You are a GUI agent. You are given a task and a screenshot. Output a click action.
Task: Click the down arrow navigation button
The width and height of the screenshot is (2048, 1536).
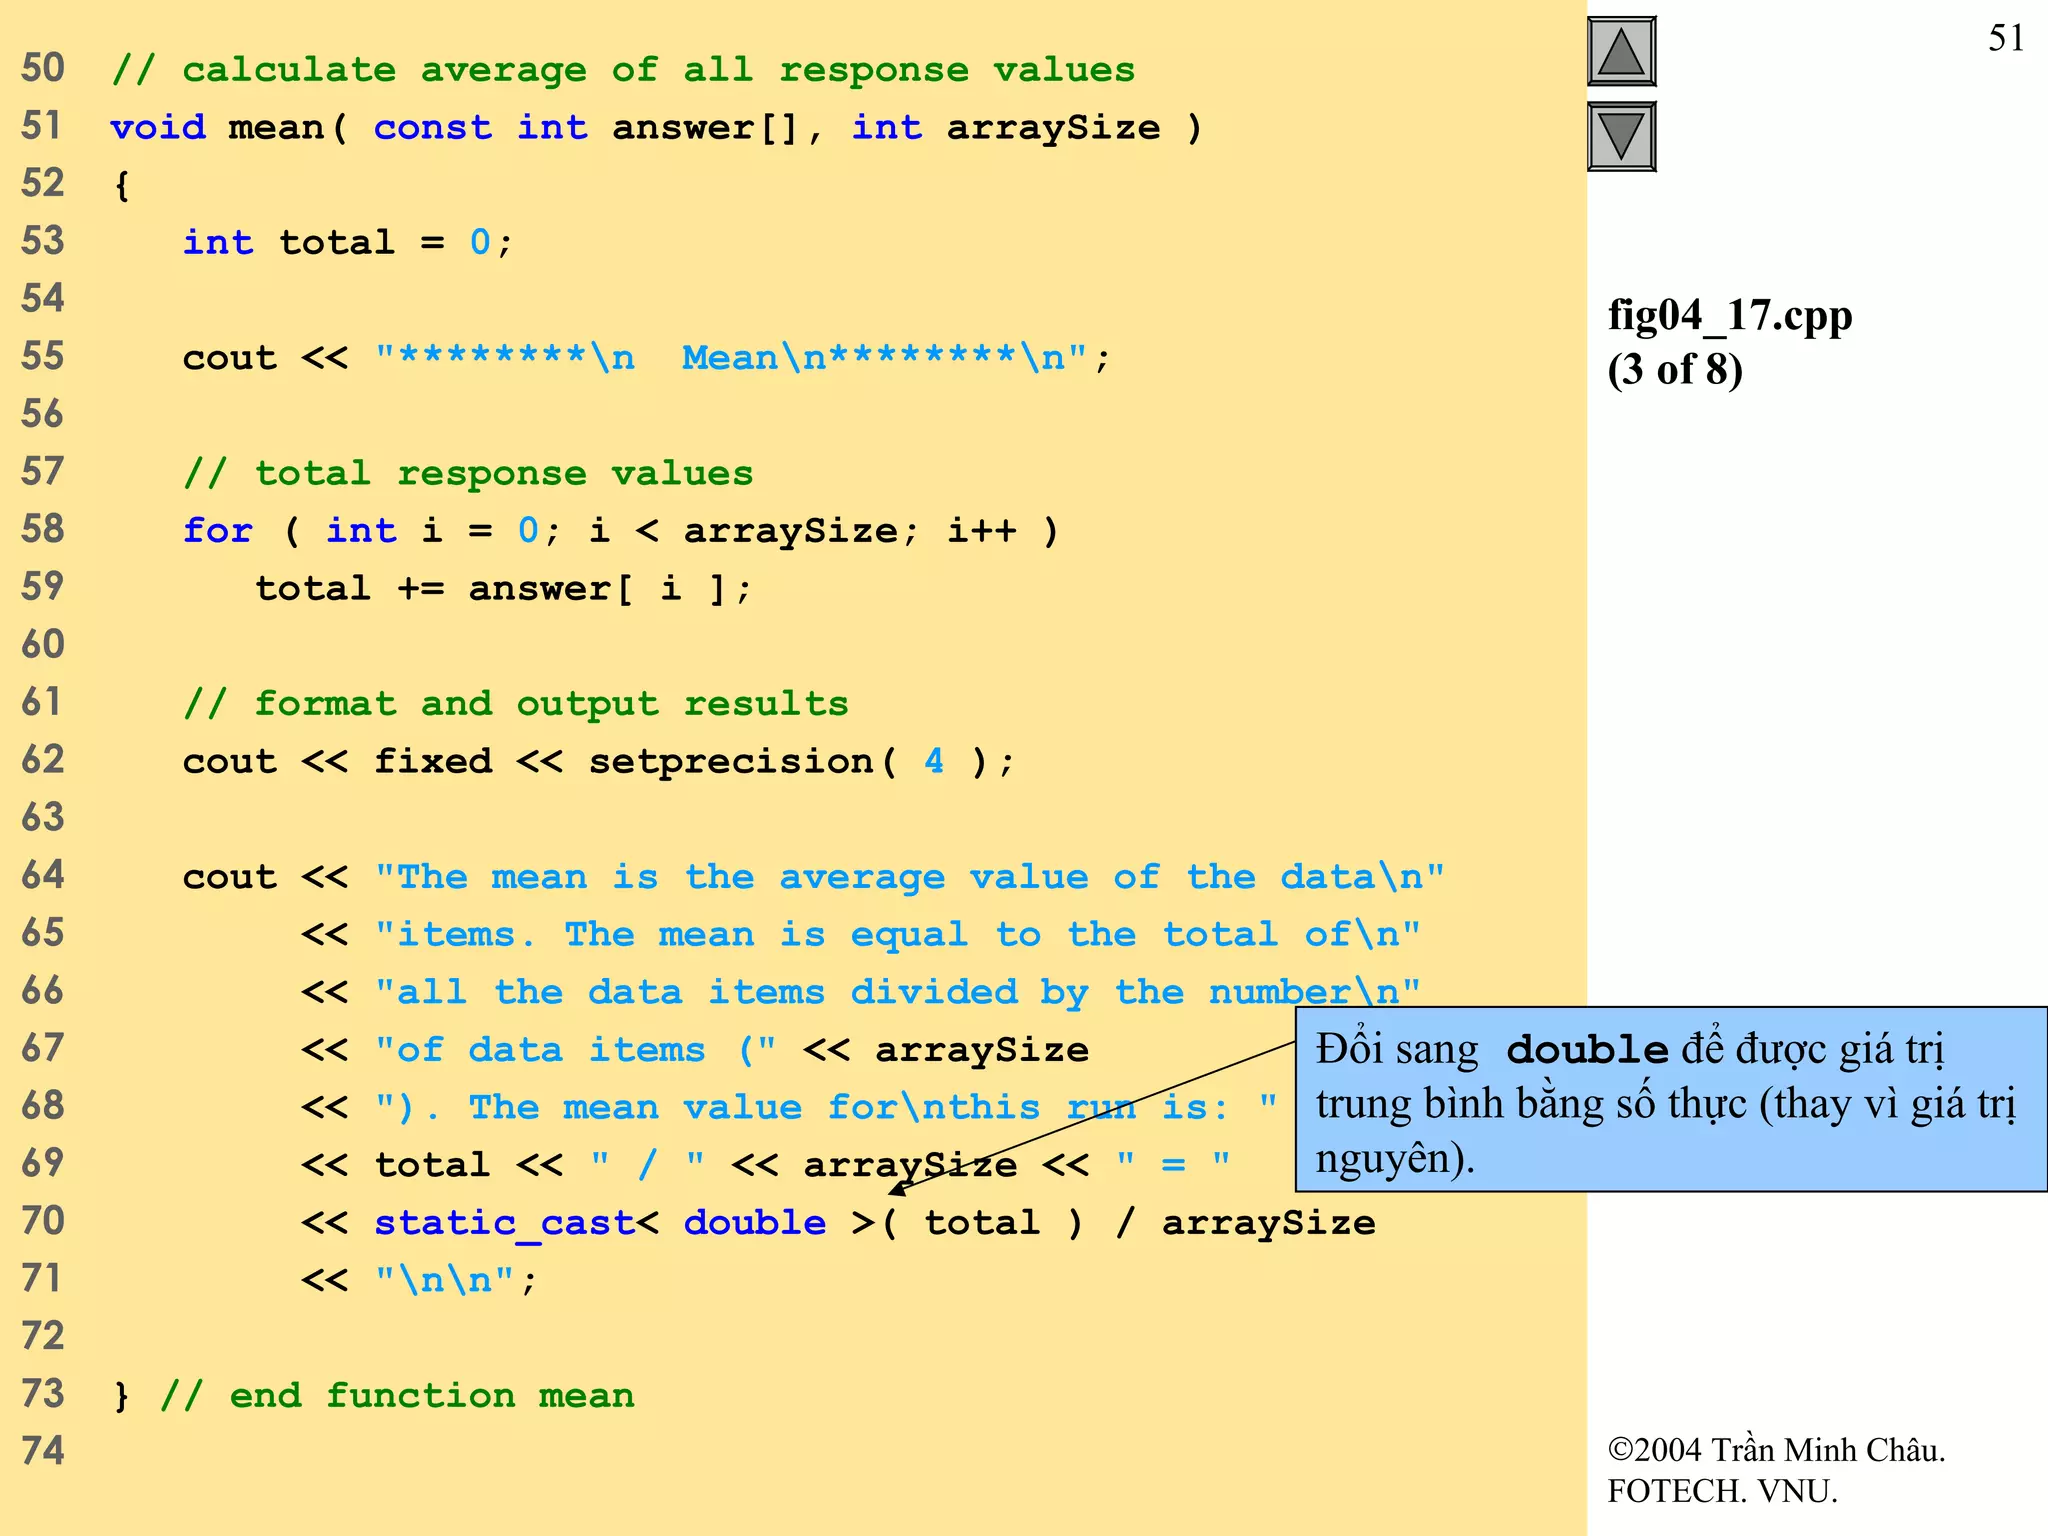(1621, 137)
